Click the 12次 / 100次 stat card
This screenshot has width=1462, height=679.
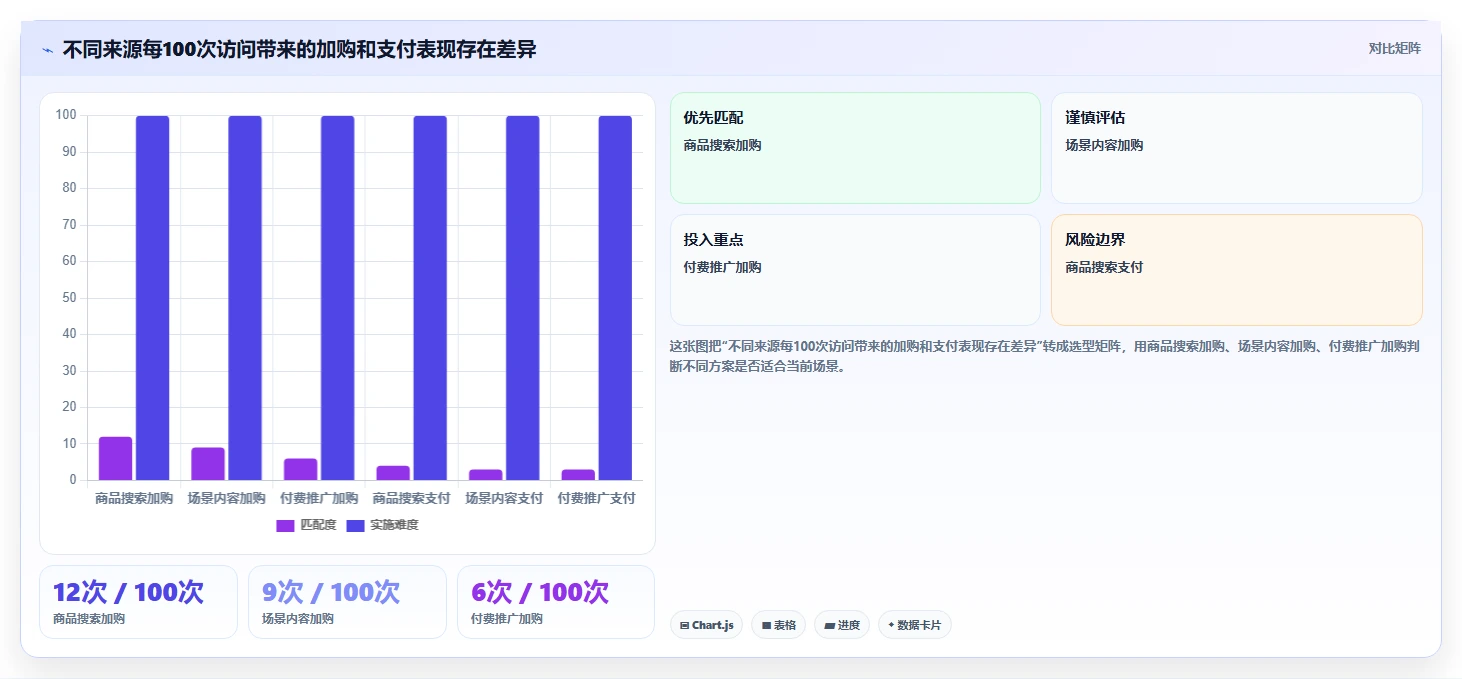click(138, 602)
